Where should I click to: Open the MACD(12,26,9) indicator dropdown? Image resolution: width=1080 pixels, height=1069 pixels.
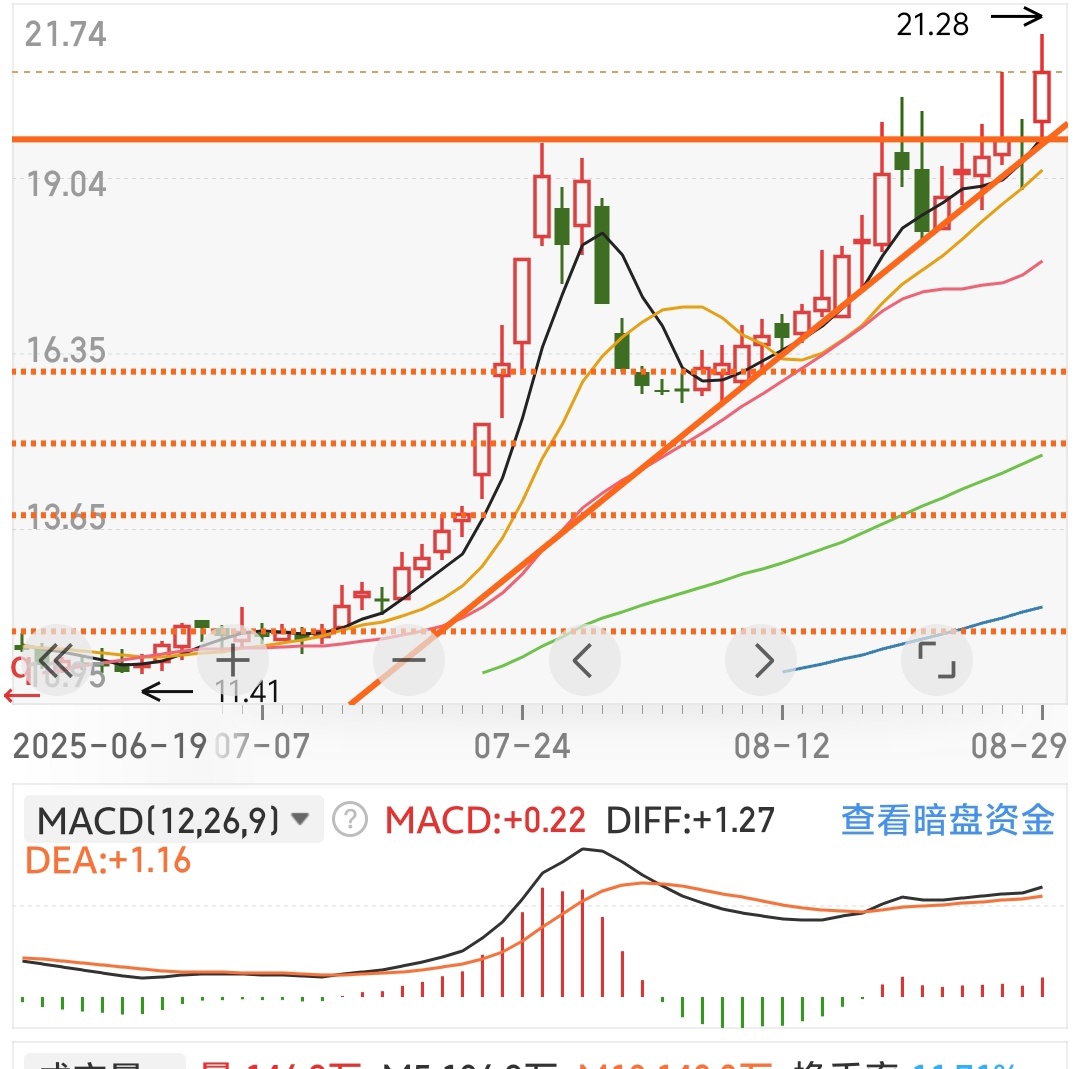coord(174,820)
